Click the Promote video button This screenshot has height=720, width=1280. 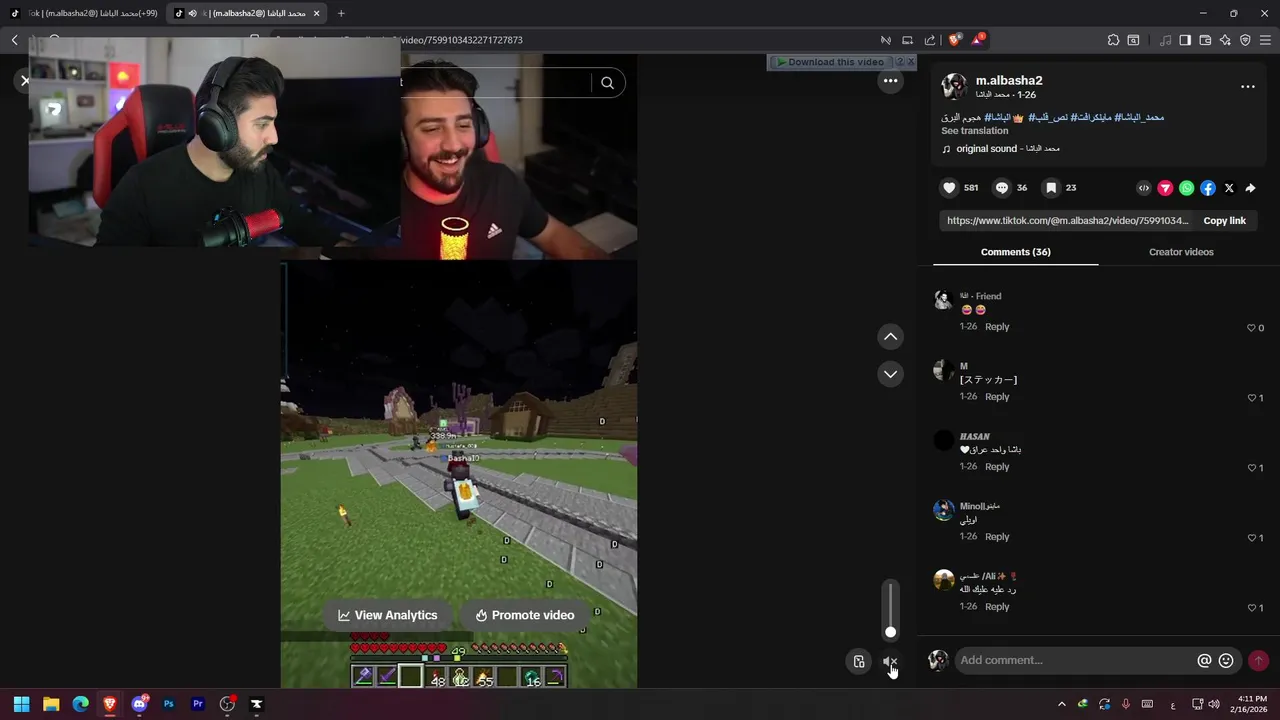525,615
